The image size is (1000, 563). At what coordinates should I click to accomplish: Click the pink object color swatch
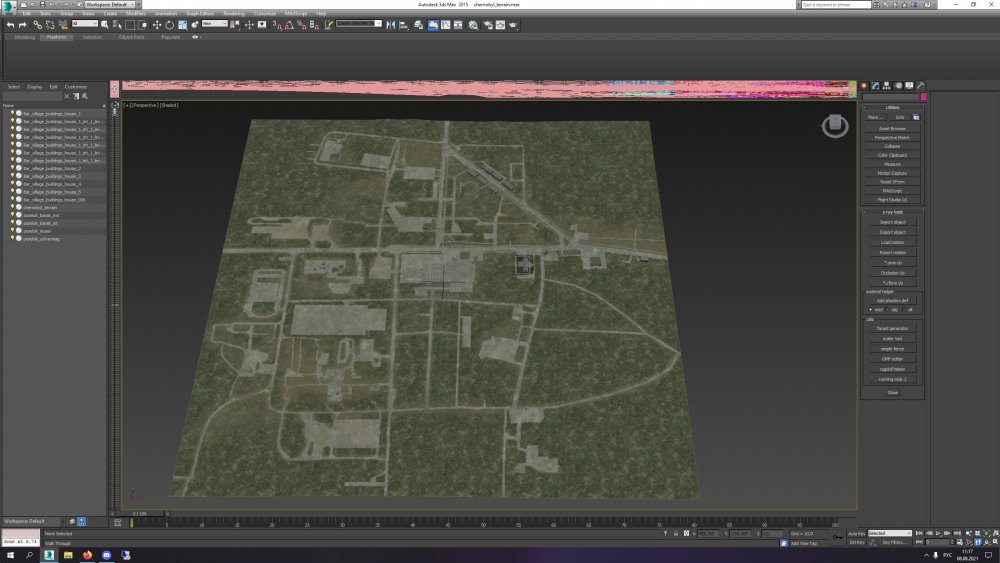tap(924, 97)
